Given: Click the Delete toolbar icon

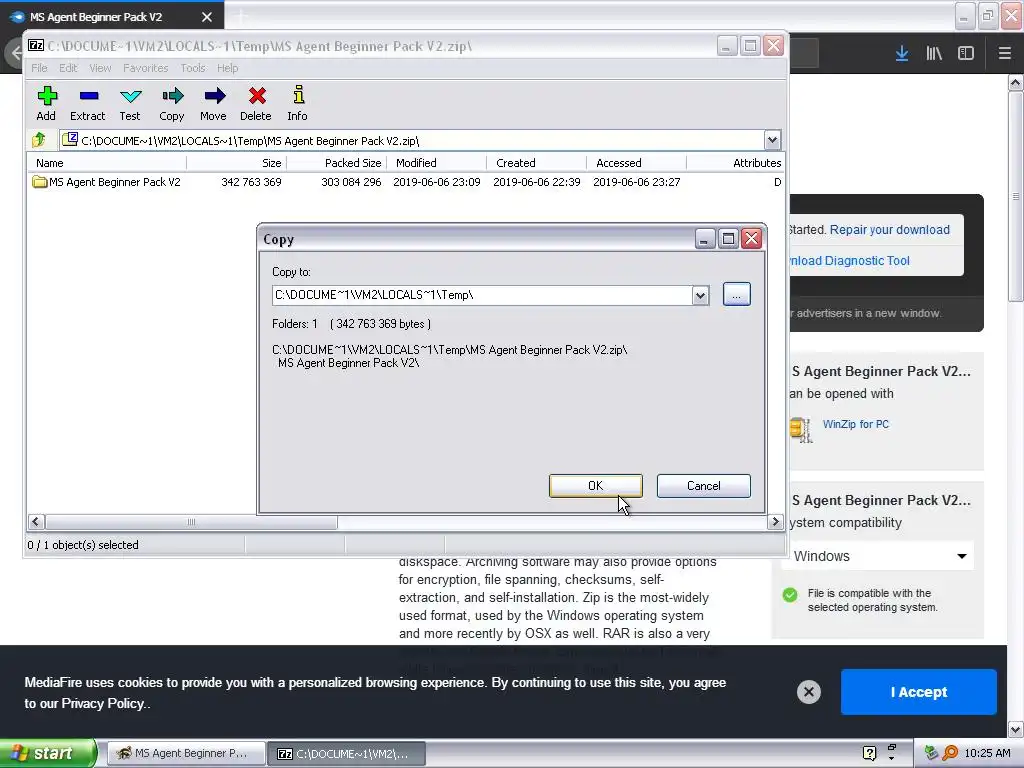Looking at the screenshot, I should [256, 103].
